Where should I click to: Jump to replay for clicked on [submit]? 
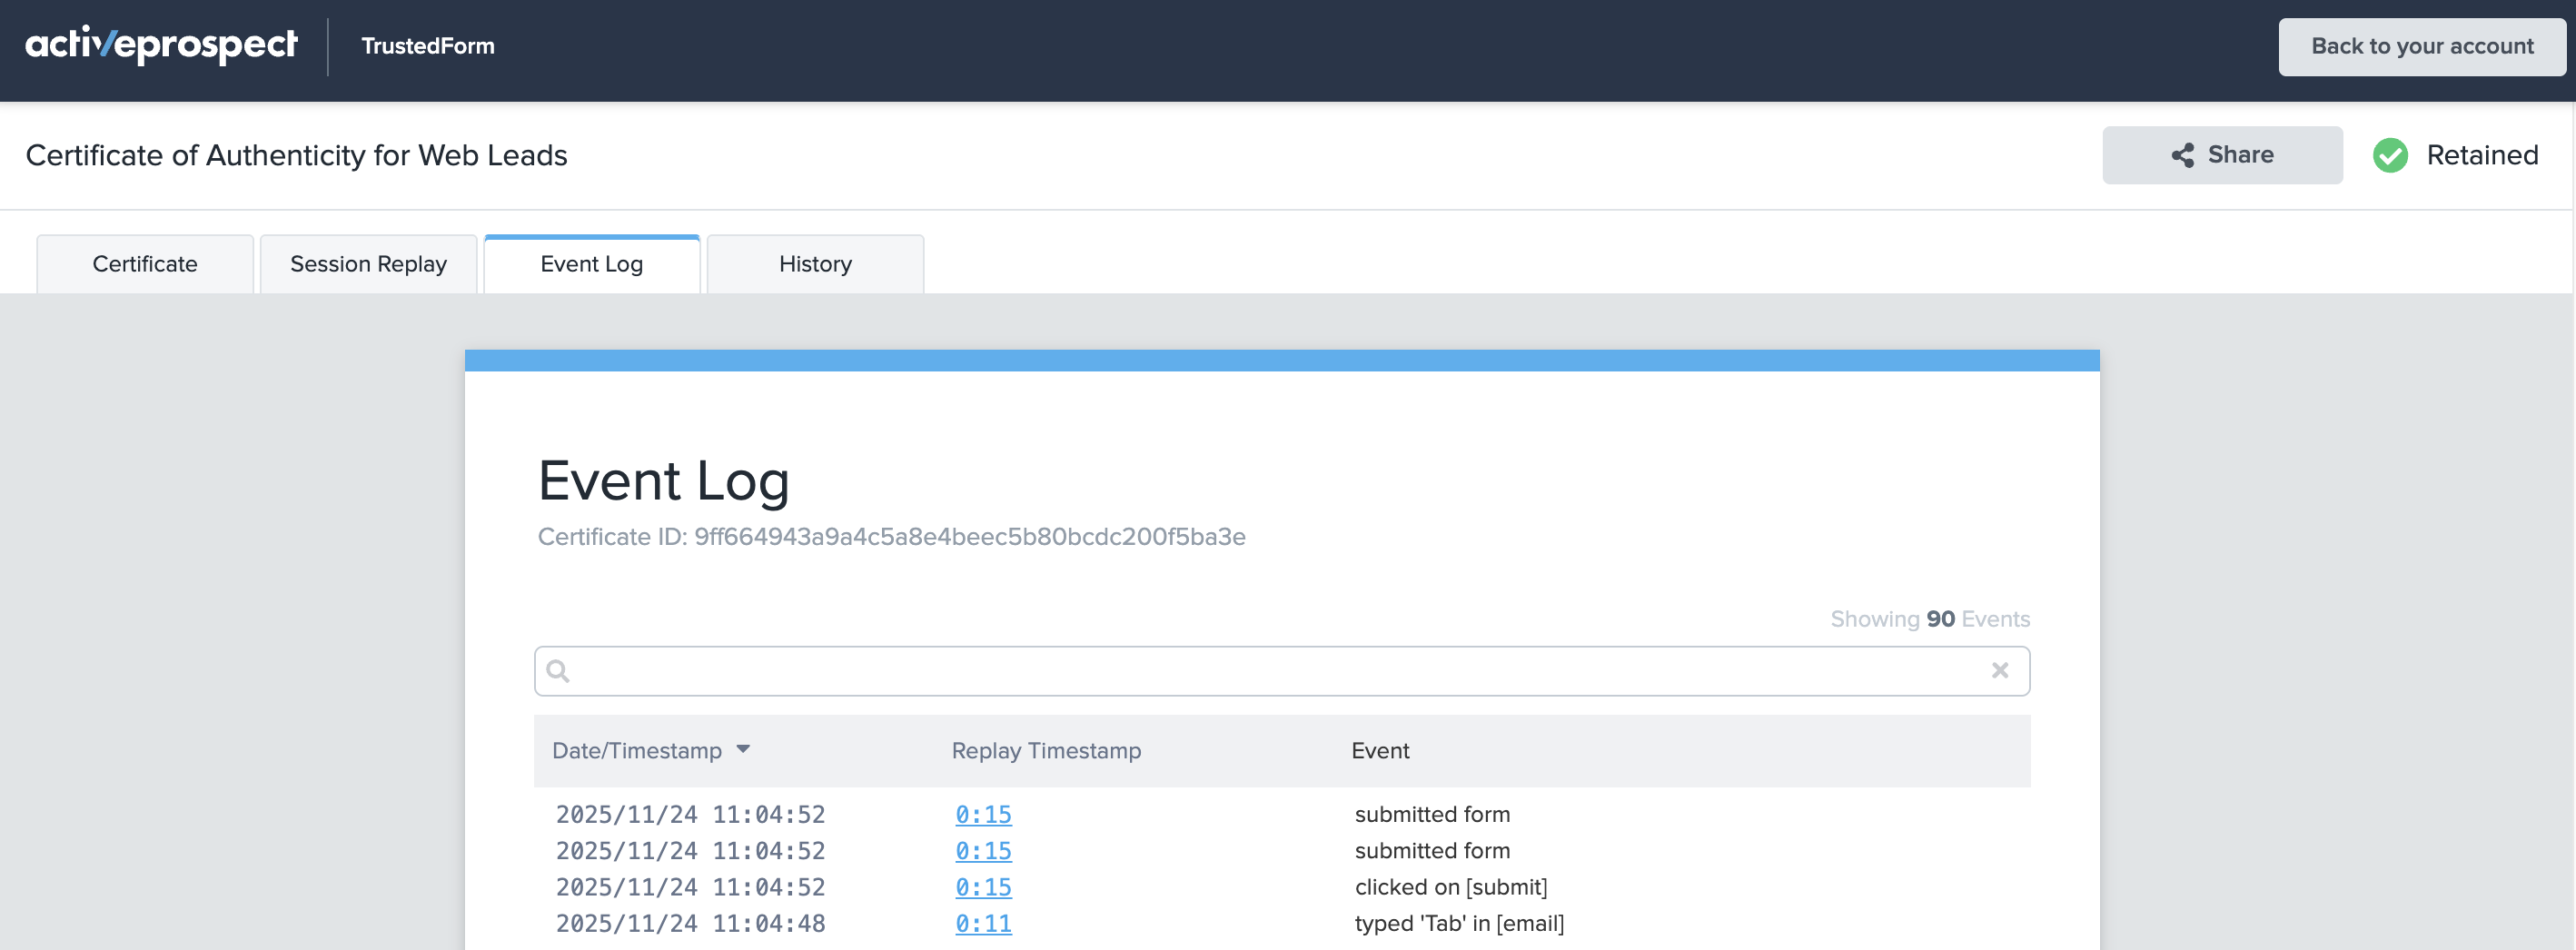pyautogui.click(x=983, y=887)
